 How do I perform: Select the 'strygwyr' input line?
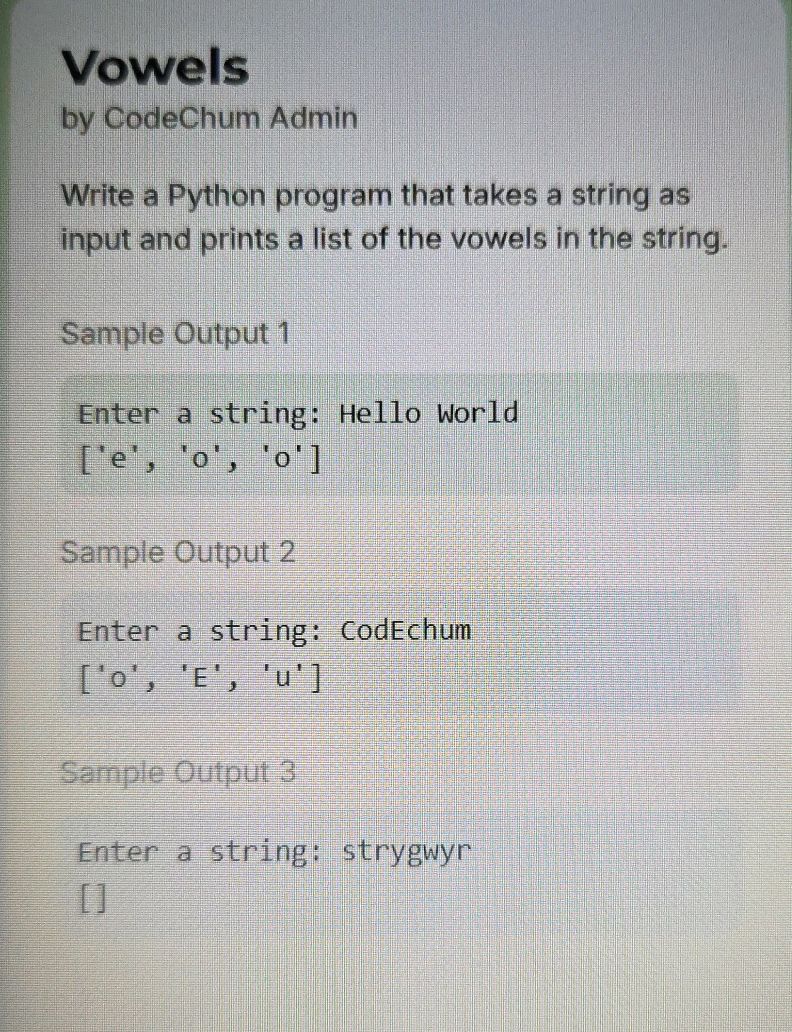tap(275, 852)
